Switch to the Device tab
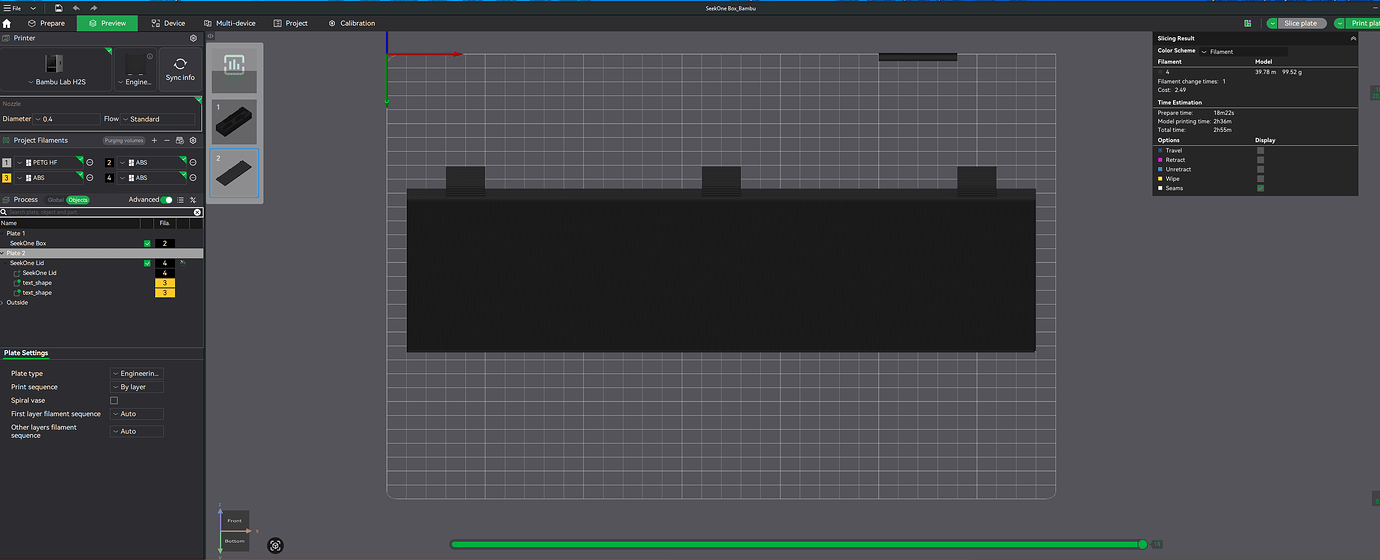The image size is (1380, 560). point(168,23)
